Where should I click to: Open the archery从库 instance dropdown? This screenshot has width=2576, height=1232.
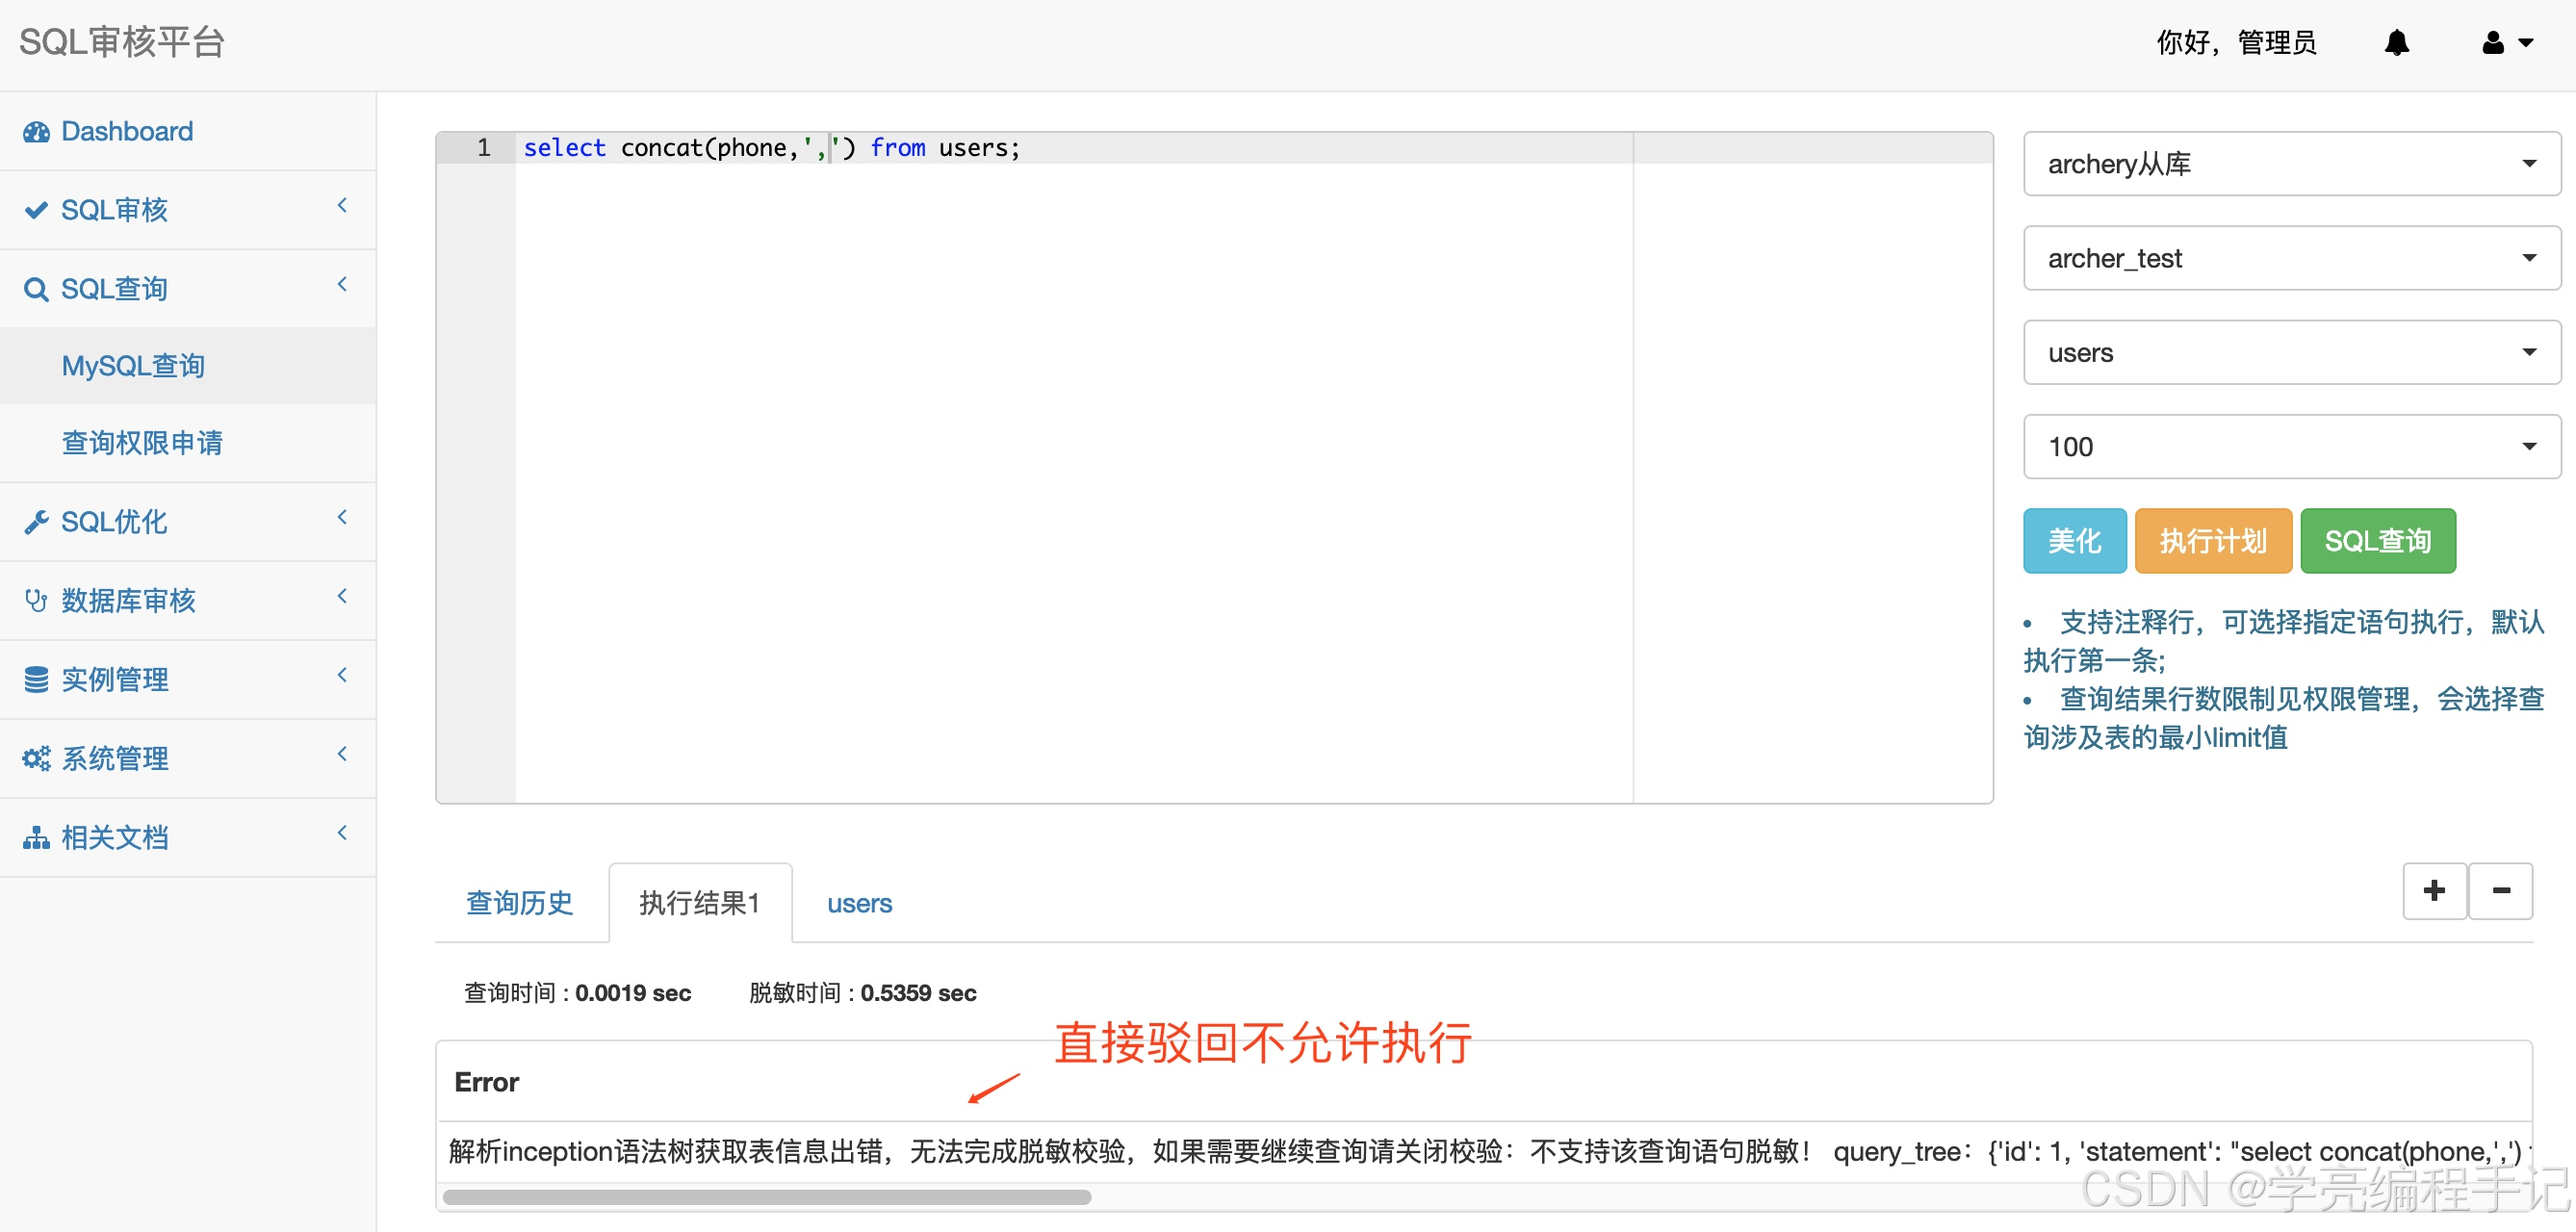2288,163
